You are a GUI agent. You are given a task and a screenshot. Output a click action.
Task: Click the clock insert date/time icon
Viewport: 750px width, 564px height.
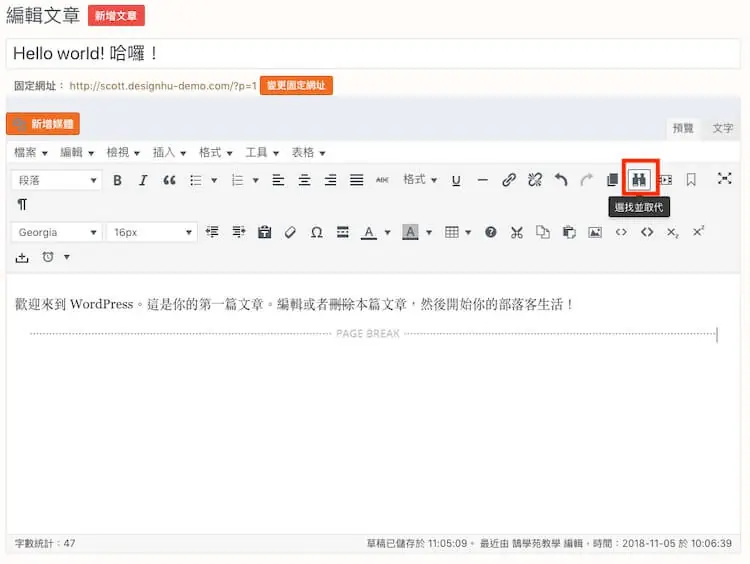tap(48, 257)
